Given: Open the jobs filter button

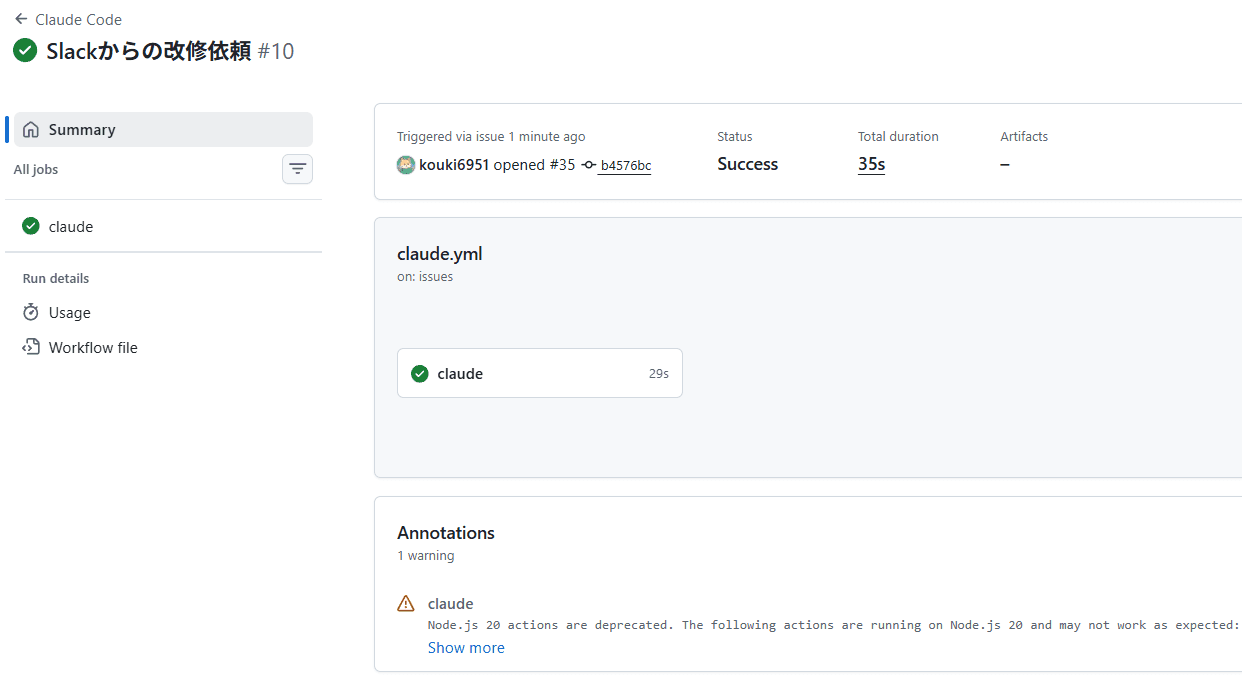Looking at the screenshot, I should 297,169.
